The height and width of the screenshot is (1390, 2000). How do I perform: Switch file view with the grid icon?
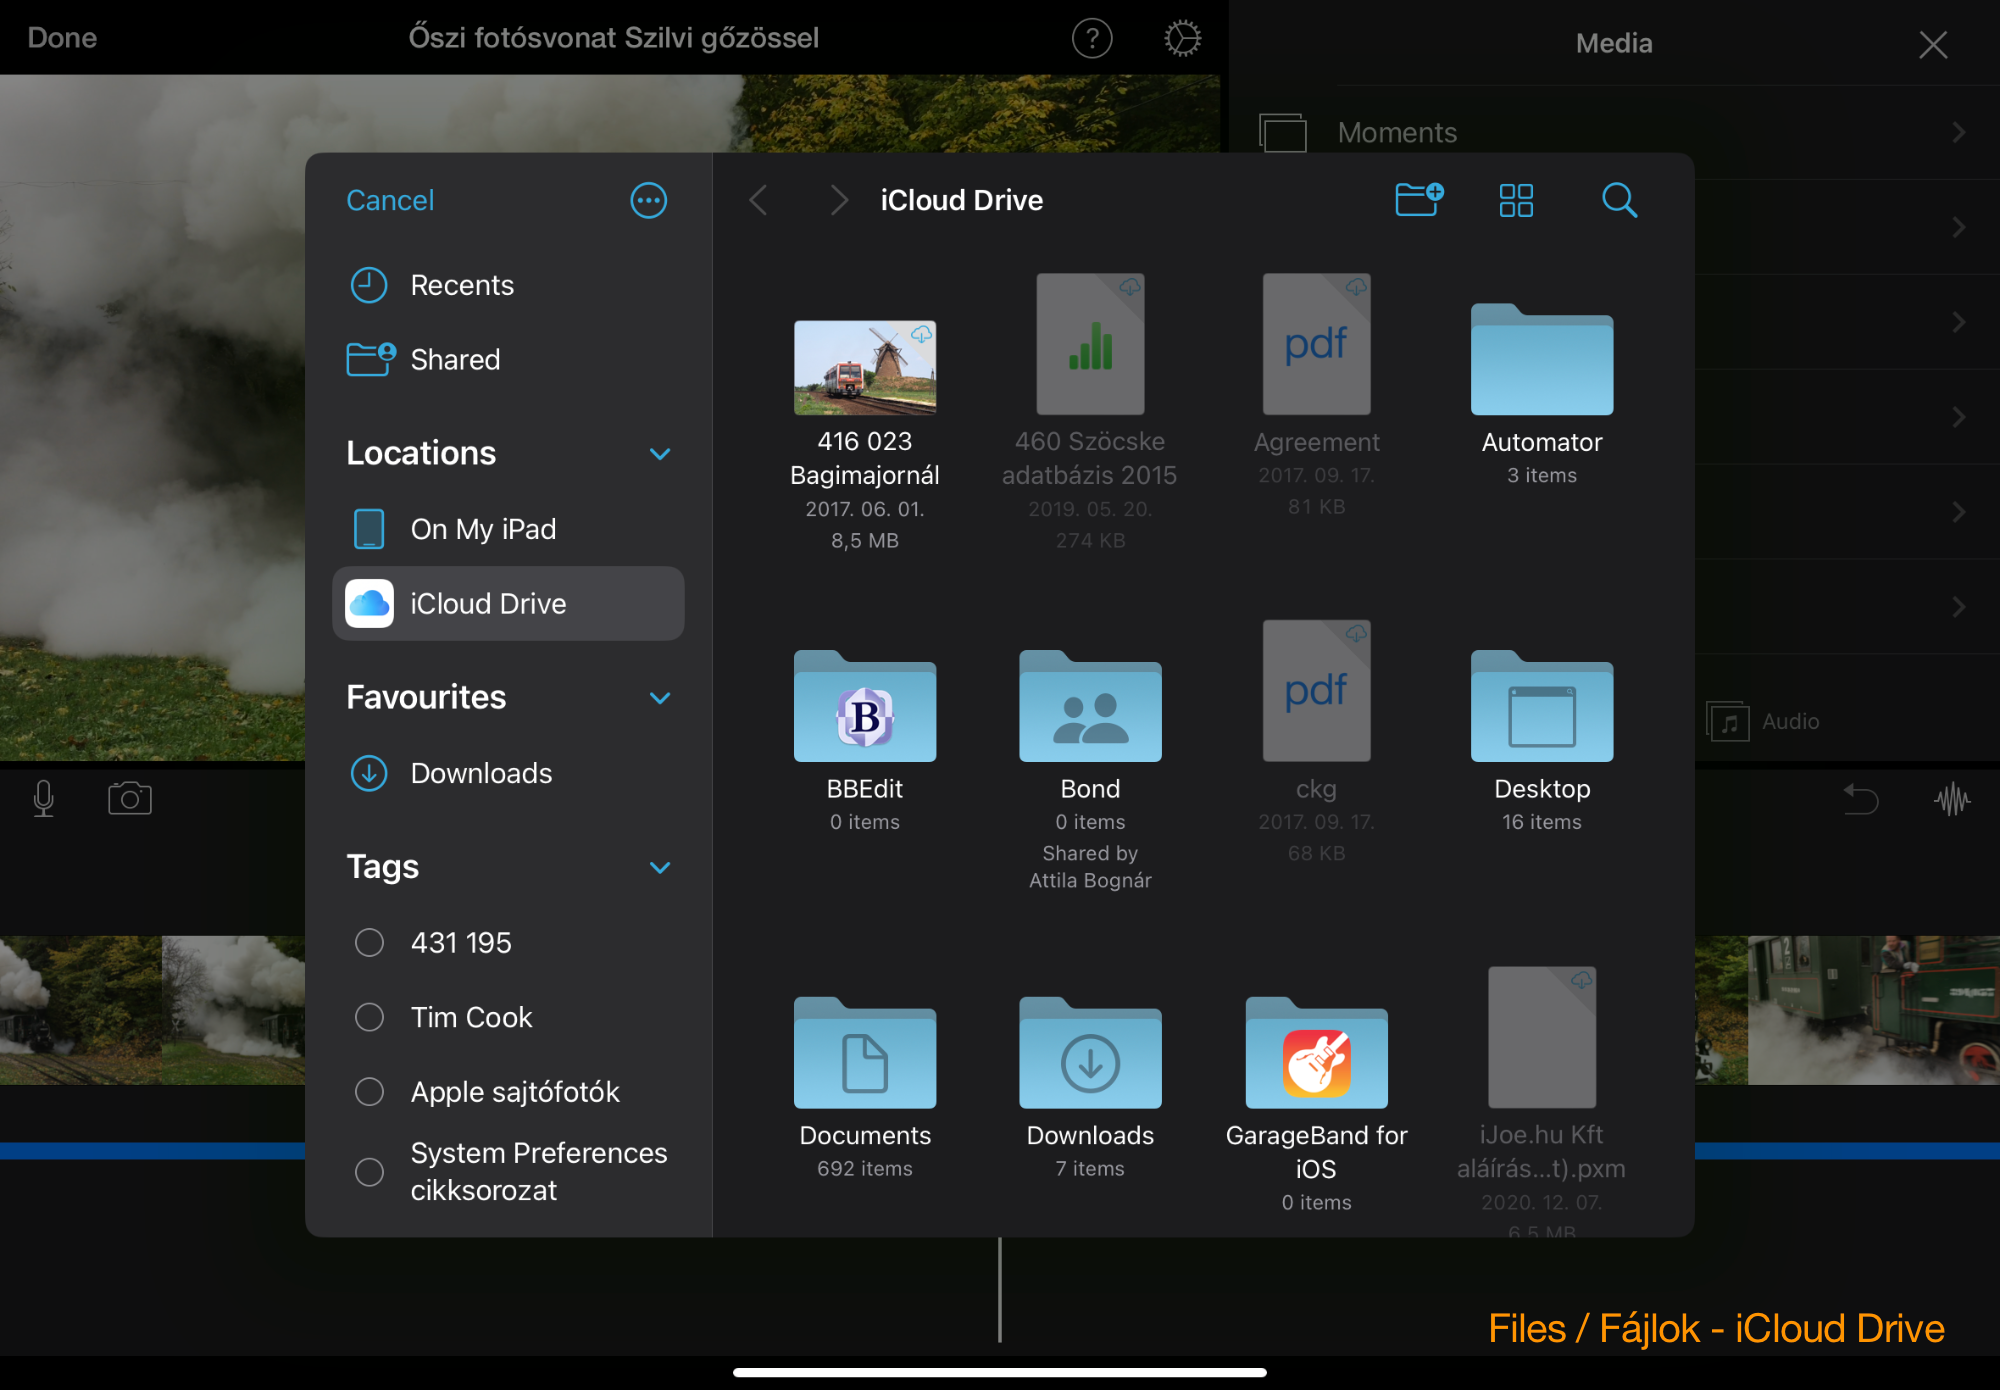click(1516, 200)
